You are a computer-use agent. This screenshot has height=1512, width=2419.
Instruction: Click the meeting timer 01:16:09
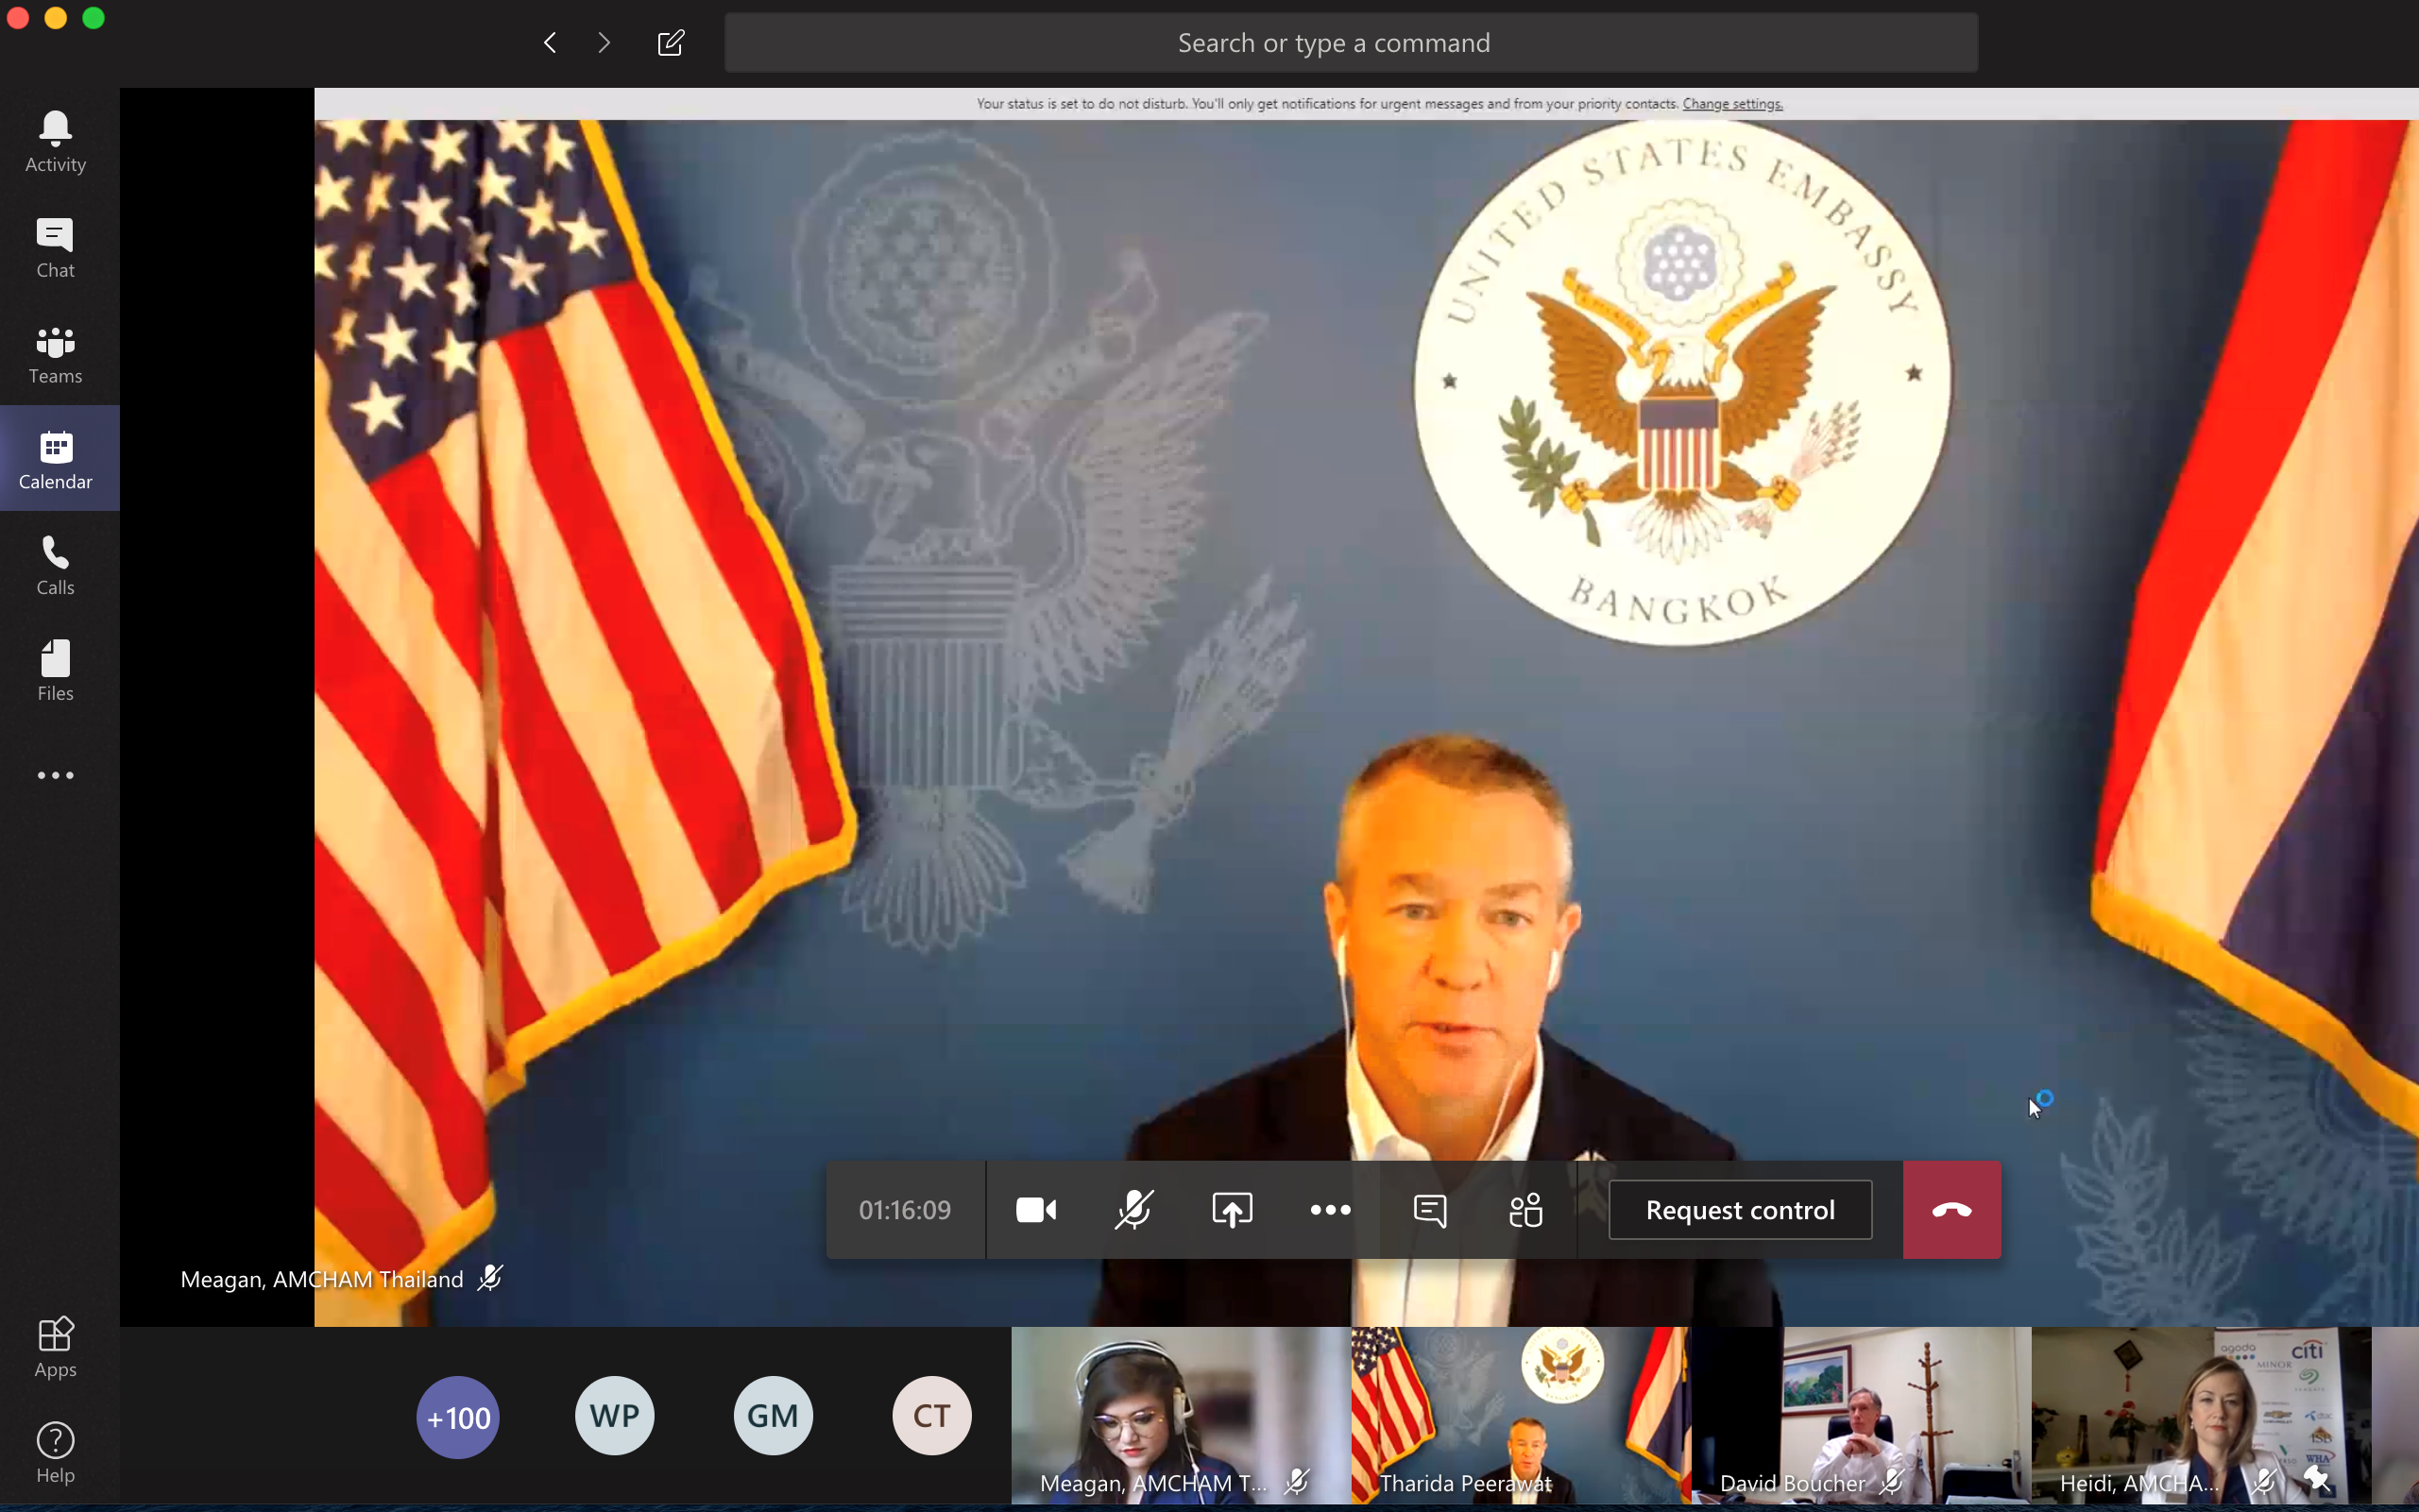tap(905, 1210)
